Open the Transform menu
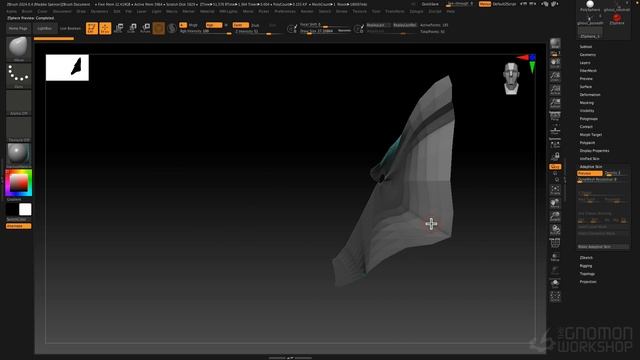Viewport: 640px width, 360px height. 395,11
